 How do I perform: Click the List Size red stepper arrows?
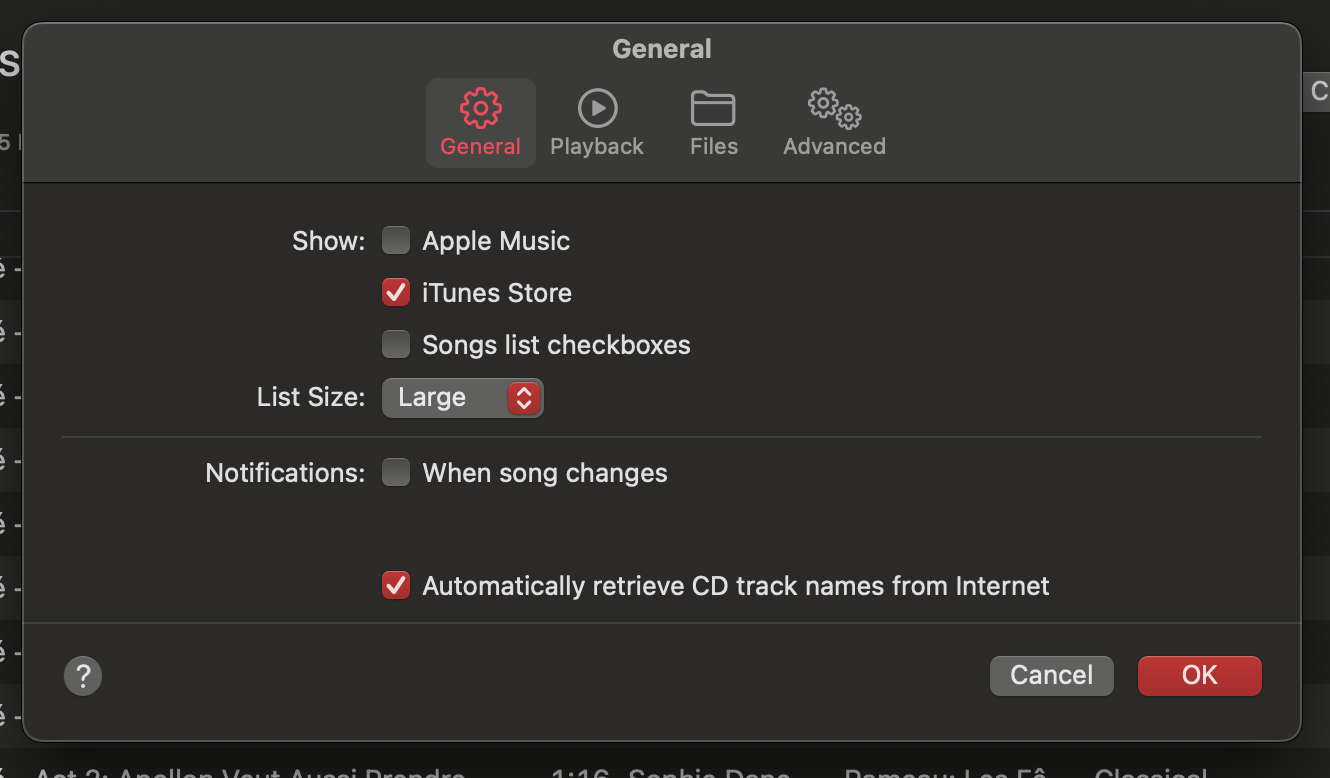[x=523, y=398]
